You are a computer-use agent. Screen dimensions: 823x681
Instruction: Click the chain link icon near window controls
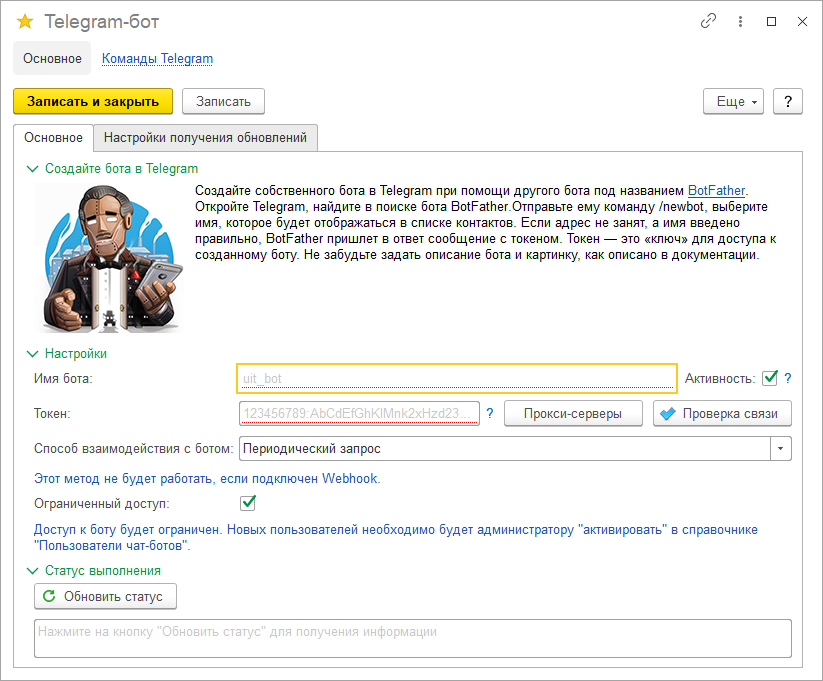tap(709, 20)
